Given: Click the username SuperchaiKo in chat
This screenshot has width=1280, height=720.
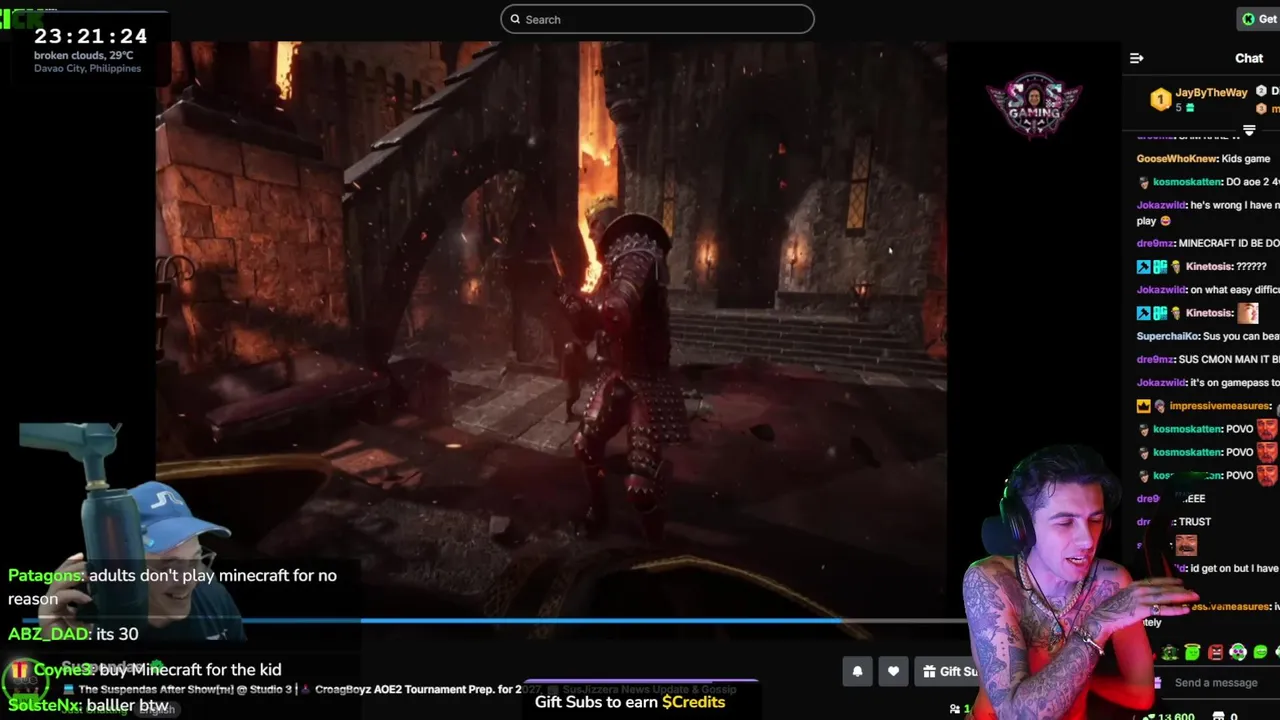Looking at the screenshot, I should 1167,336.
